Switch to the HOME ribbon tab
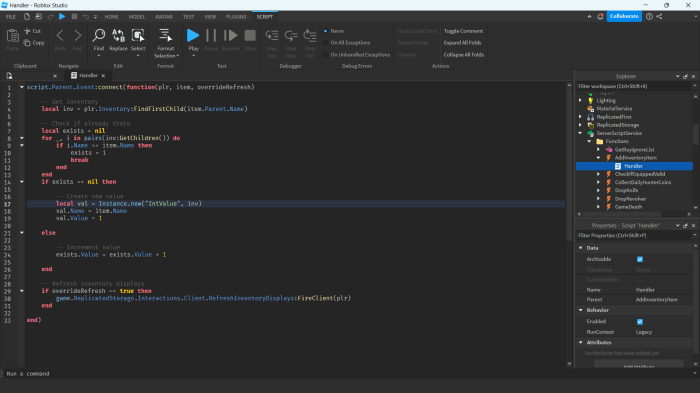 [x=112, y=17]
